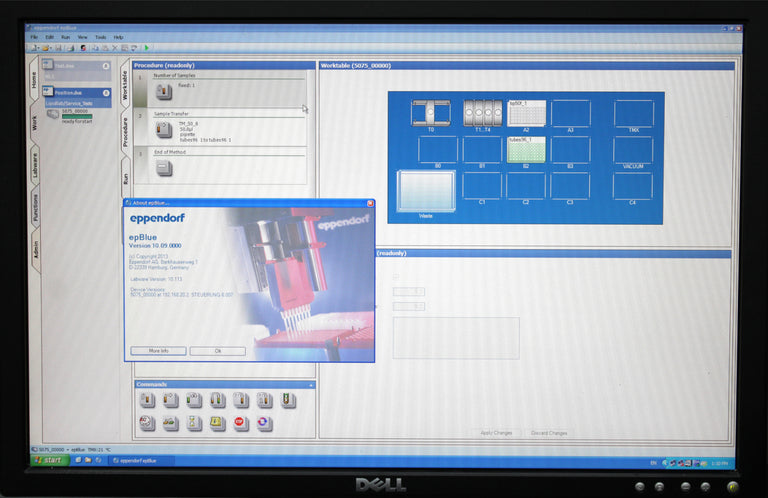Open the Tools menu

[x=100, y=37]
